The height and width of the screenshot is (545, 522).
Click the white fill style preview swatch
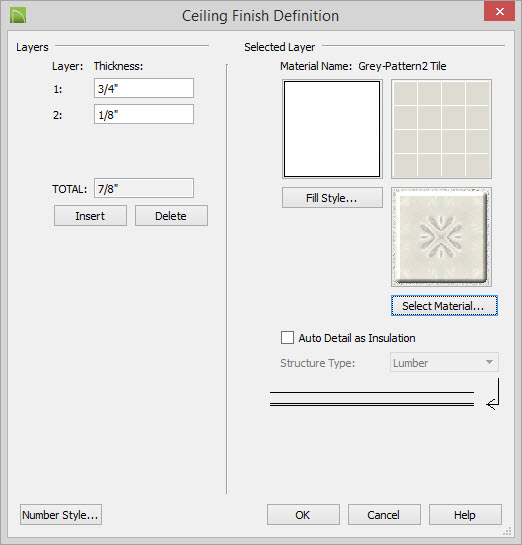(332, 129)
